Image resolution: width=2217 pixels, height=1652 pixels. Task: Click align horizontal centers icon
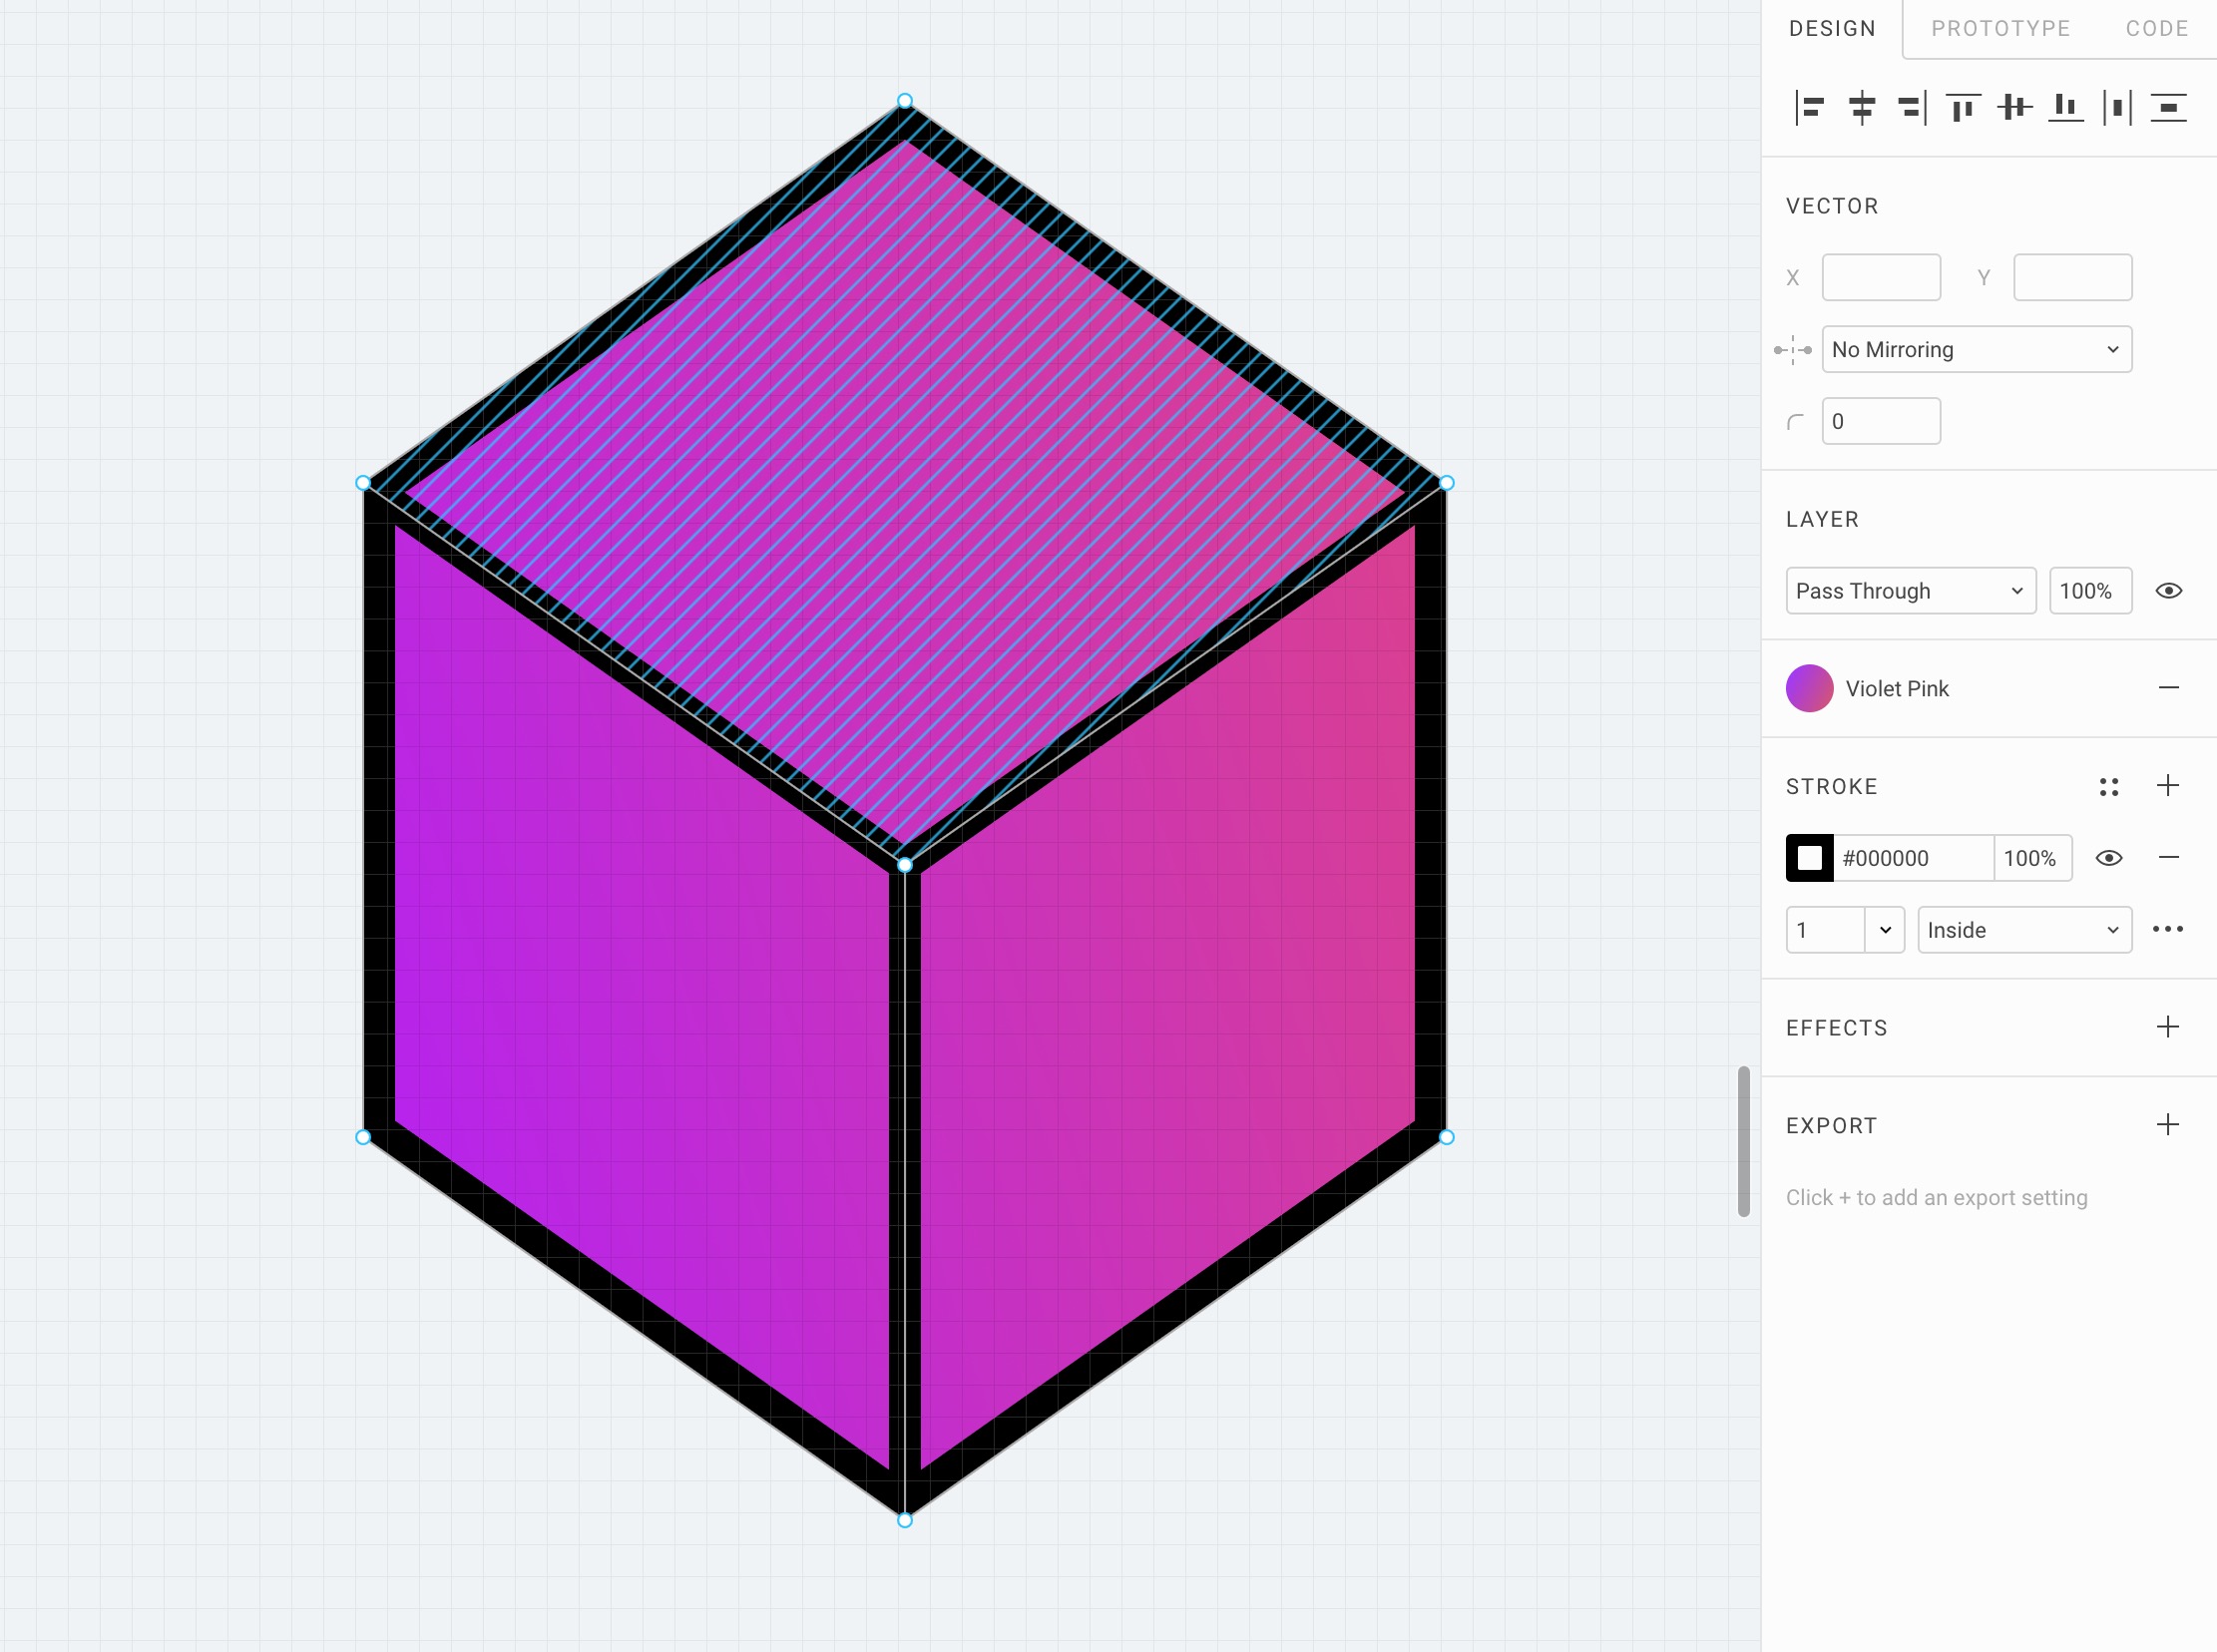tap(1861, 107)
